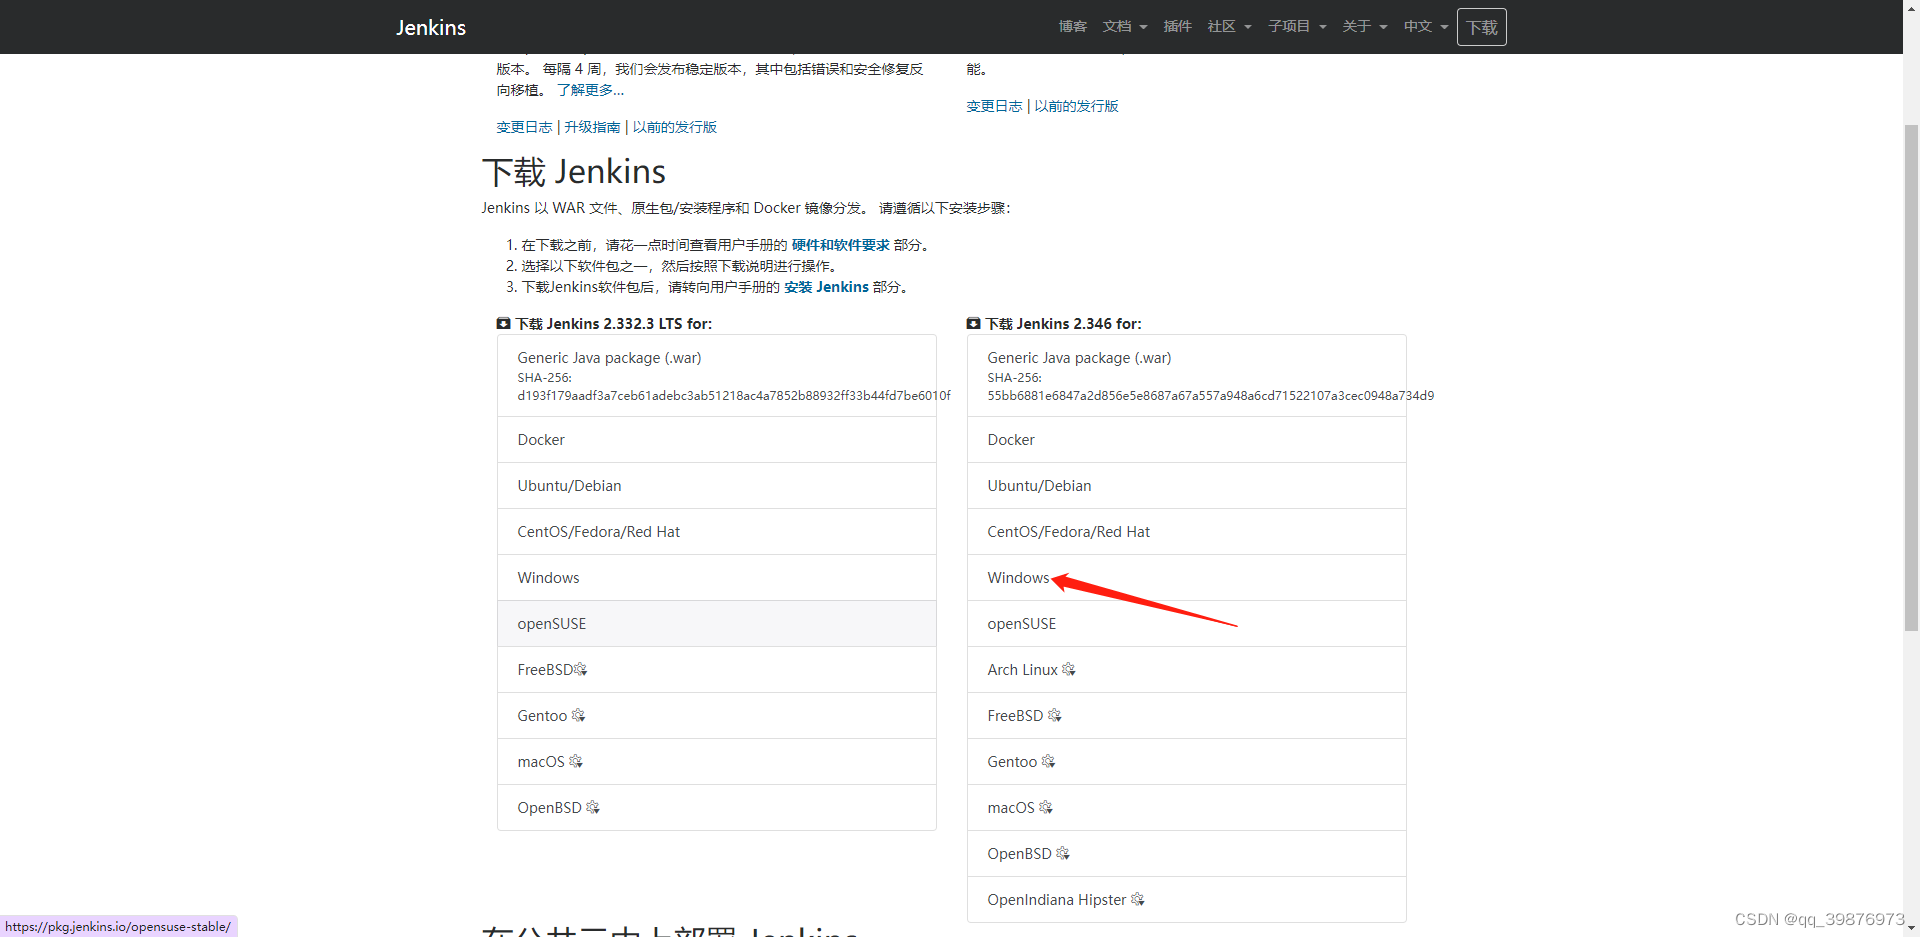Expand the 关于 dropdown menu

(1364, 26)
